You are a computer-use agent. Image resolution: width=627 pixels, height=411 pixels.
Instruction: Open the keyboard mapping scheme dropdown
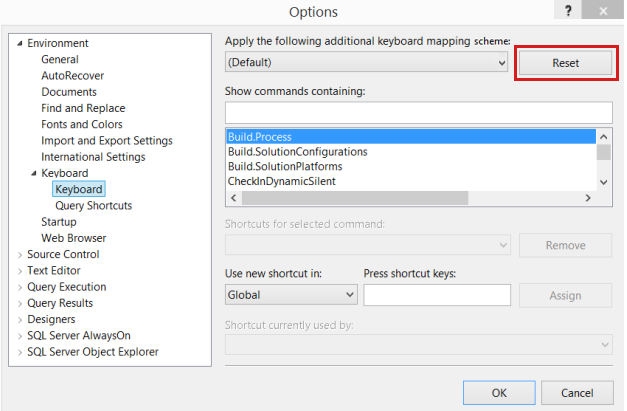366,62
